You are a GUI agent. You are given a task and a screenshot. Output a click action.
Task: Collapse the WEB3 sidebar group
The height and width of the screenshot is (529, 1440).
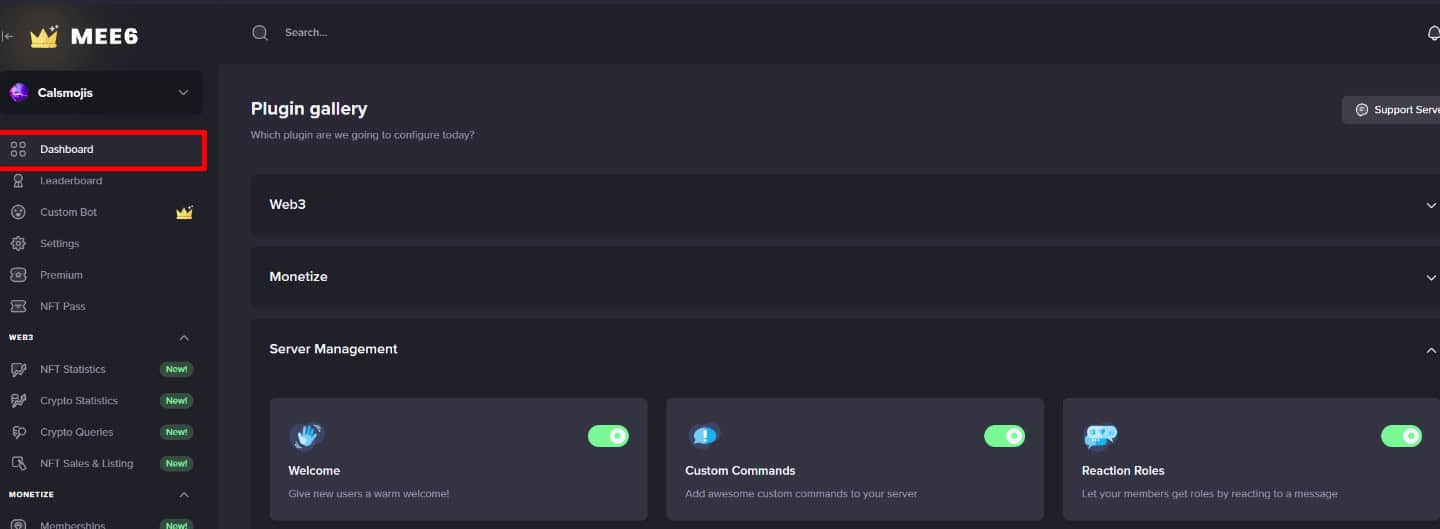(x=184, y=338)
